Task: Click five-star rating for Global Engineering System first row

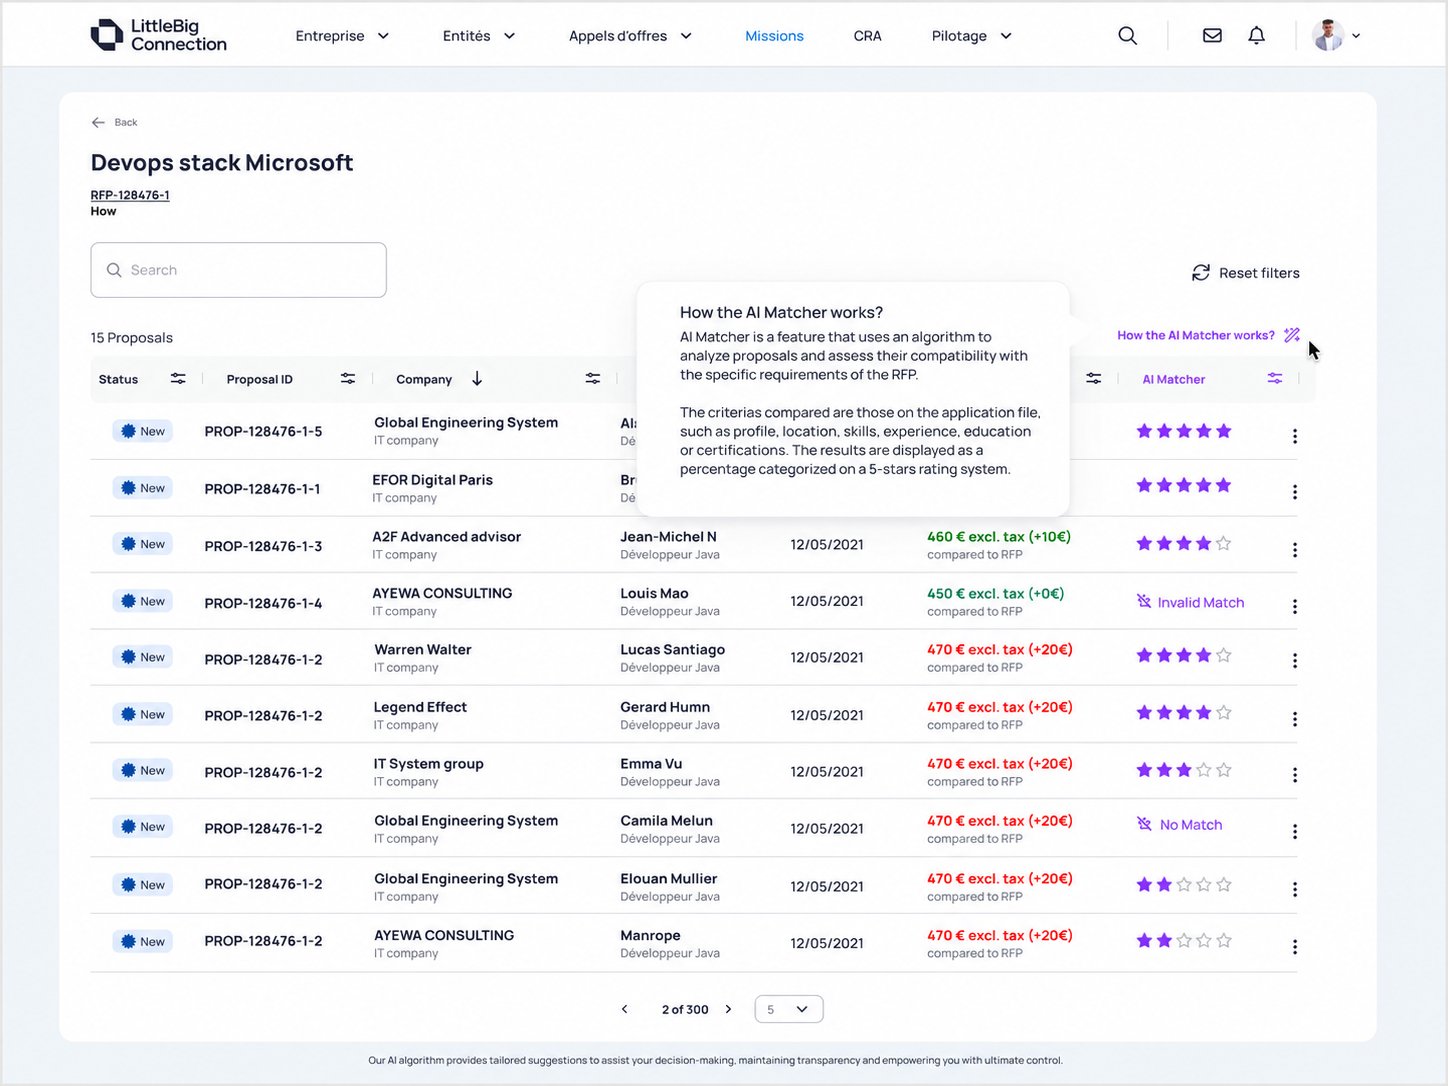Action: (1184, 431)
